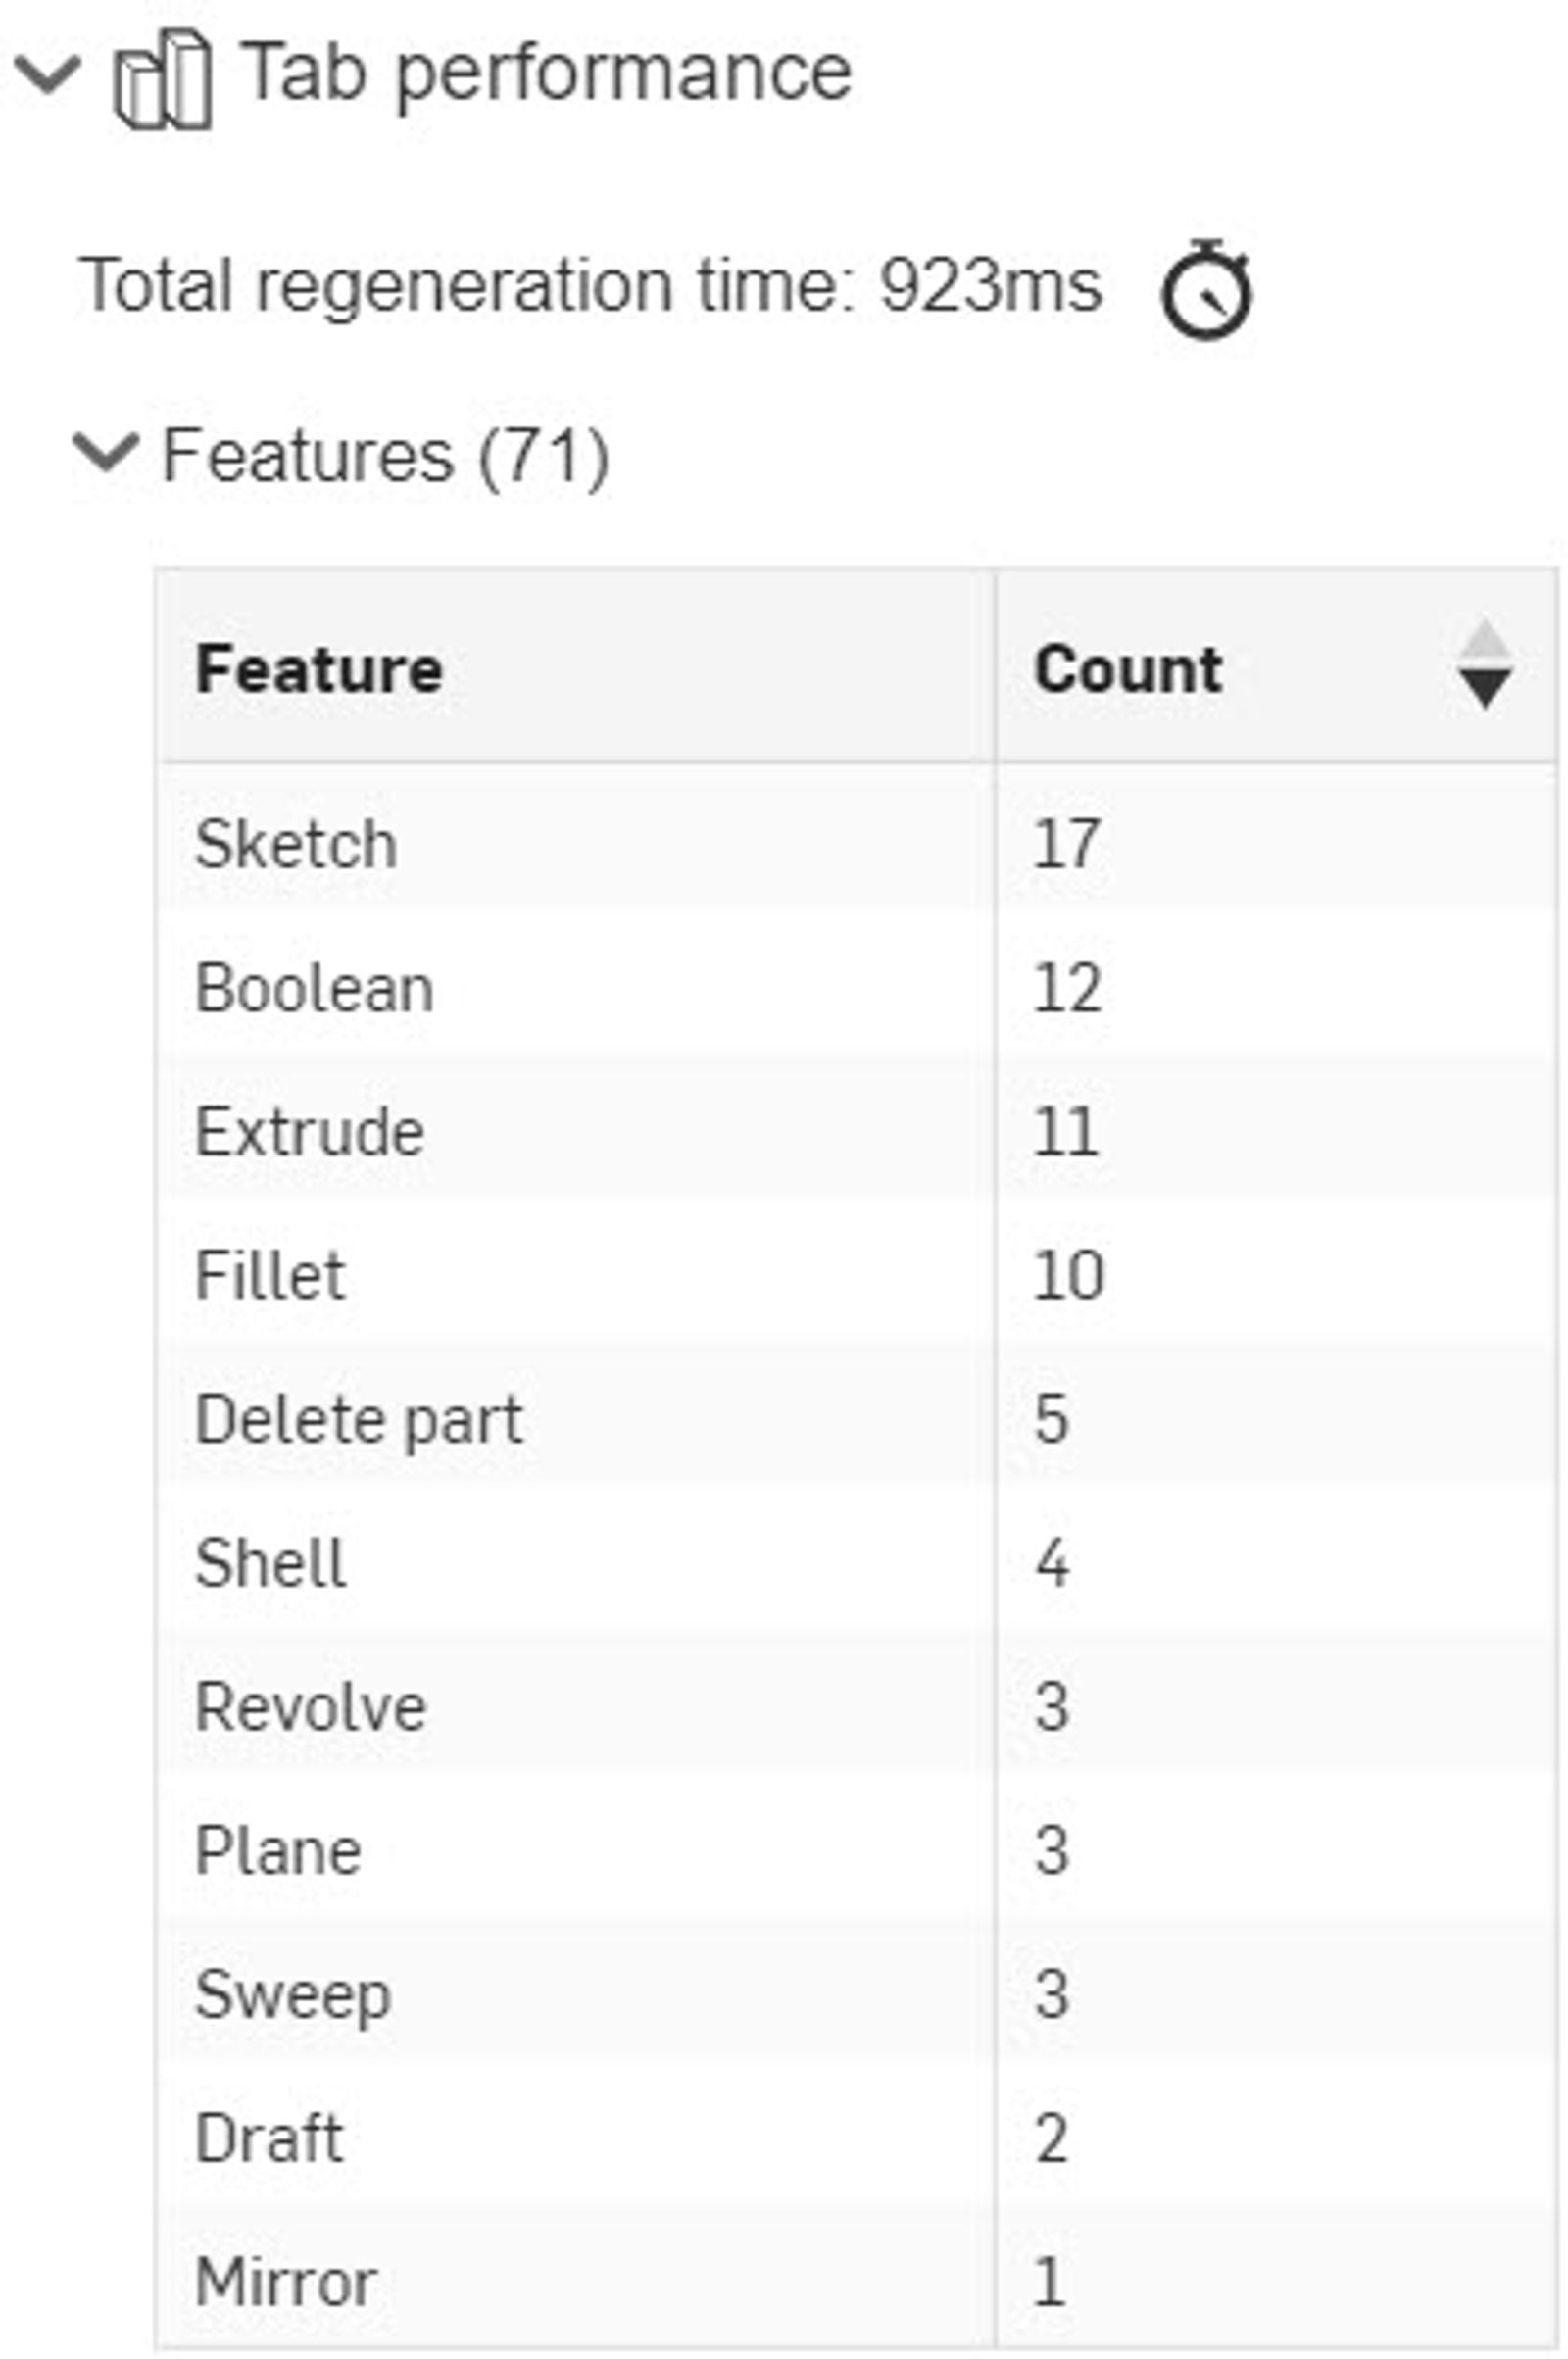Collapse the Tab performance section

click(47, 74)
